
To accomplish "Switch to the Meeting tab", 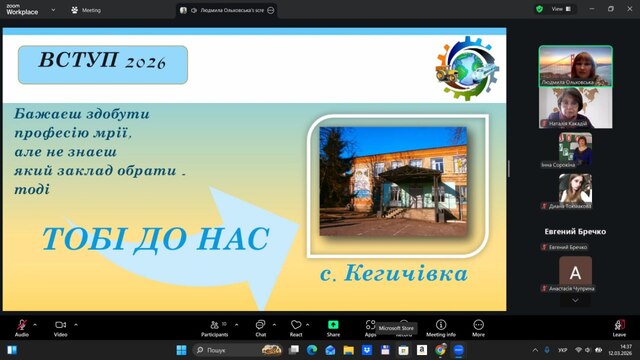I will 86,10.
